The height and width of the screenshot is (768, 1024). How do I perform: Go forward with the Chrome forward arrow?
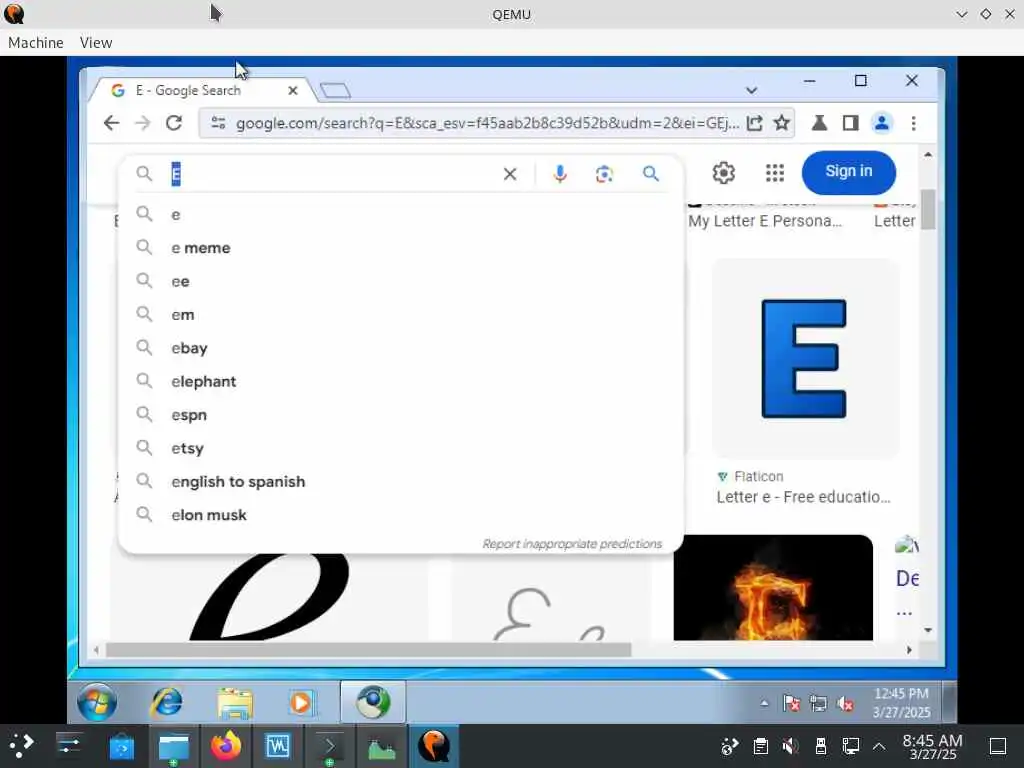pyautogui.click(x=142, y=123)
